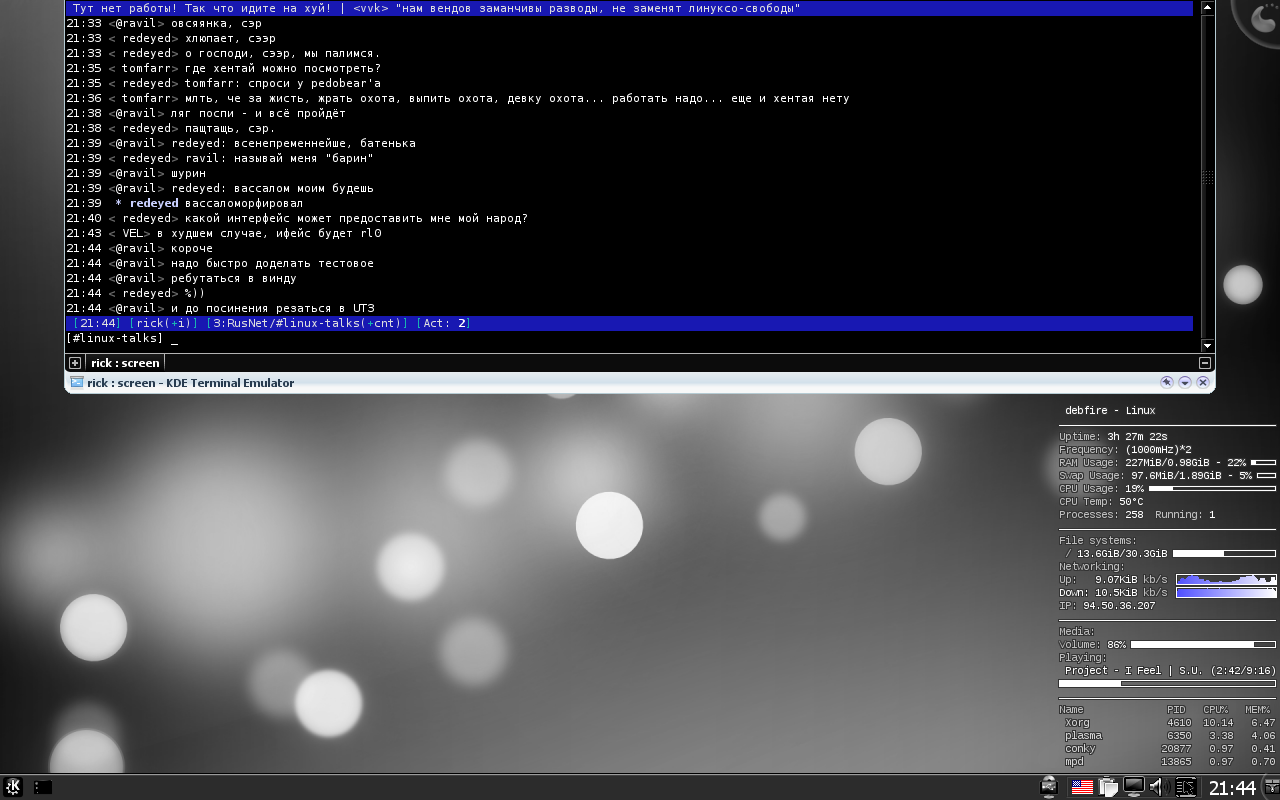Select the 'rick : screen' tab

pos(125,363)
